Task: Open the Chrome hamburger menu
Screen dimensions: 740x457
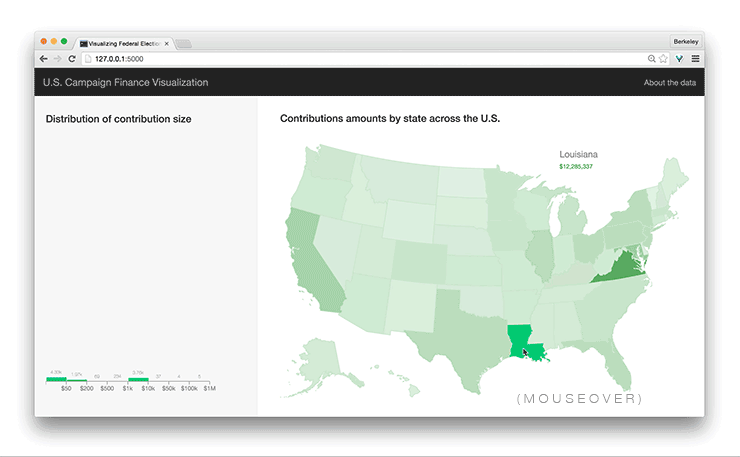Action: click(695, 59)
